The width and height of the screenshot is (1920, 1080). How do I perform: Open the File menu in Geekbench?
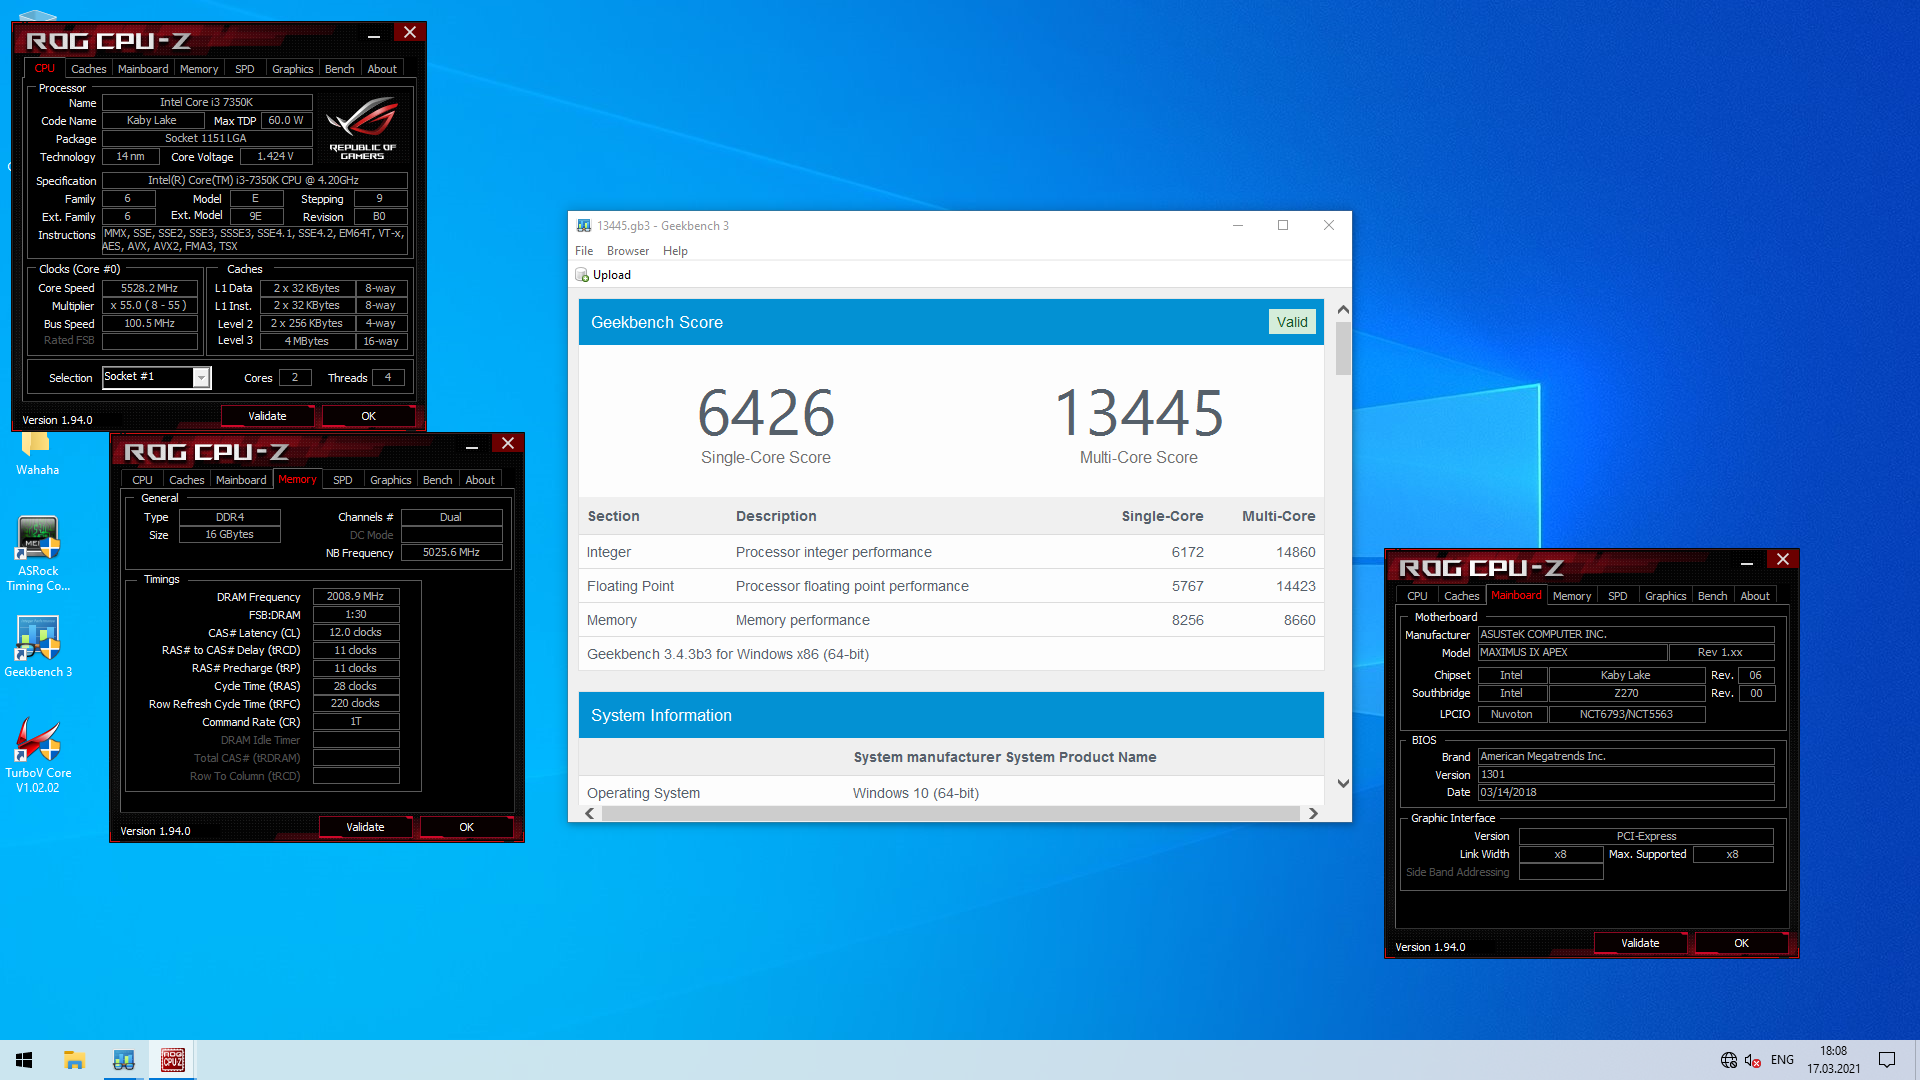pos(584,251)
